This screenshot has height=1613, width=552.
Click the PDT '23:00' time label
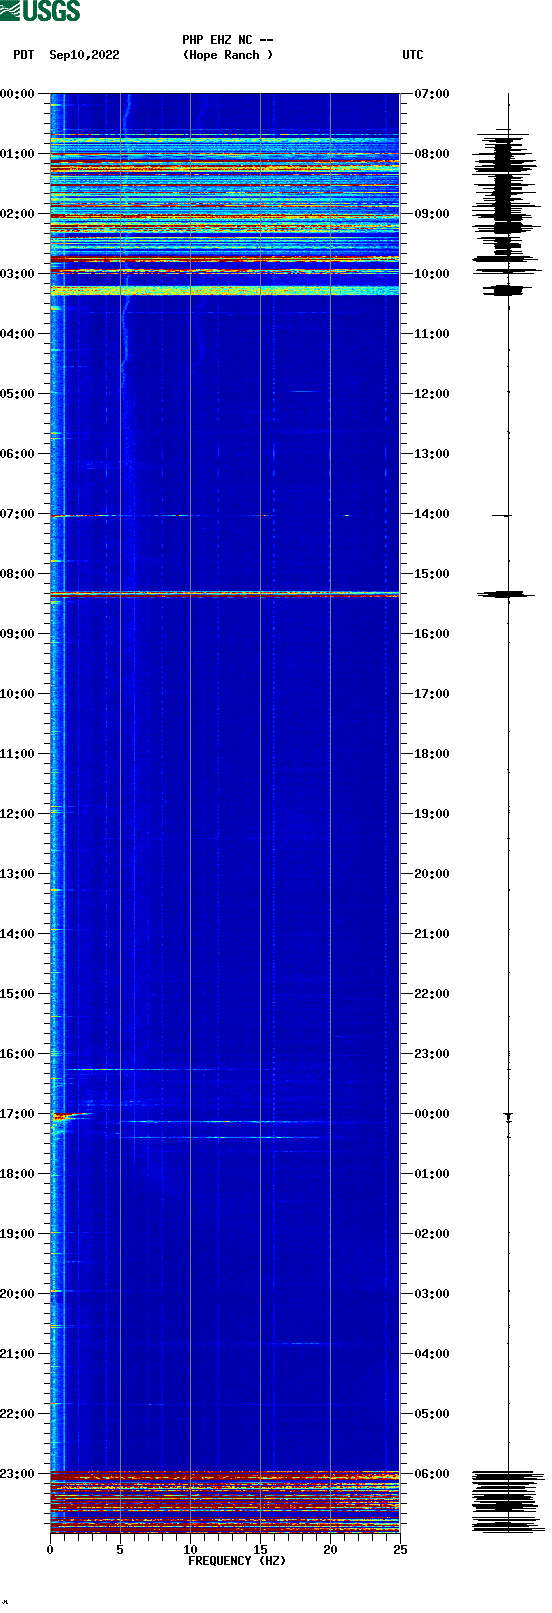17,1474
